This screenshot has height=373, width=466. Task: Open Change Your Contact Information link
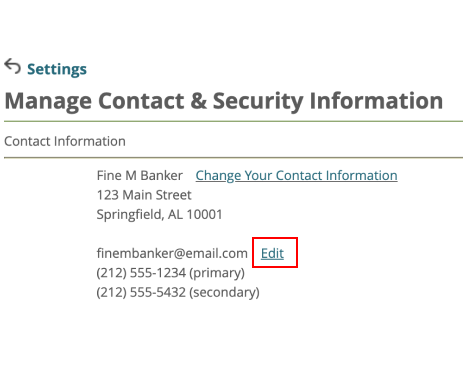point(296,176)
